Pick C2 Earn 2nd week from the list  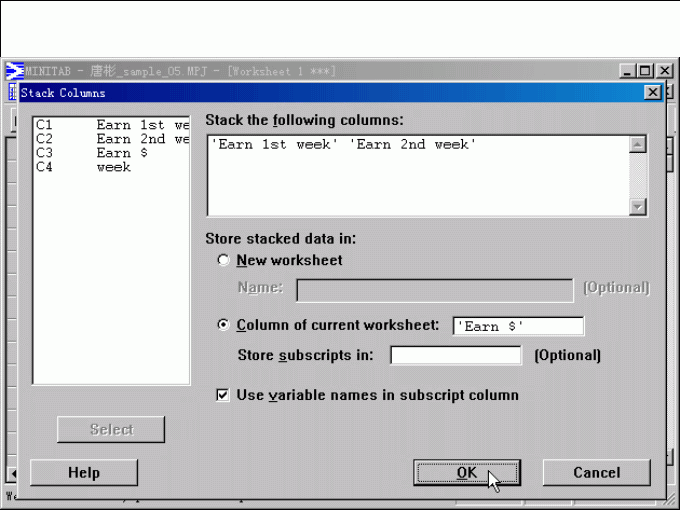coord(110,139)
